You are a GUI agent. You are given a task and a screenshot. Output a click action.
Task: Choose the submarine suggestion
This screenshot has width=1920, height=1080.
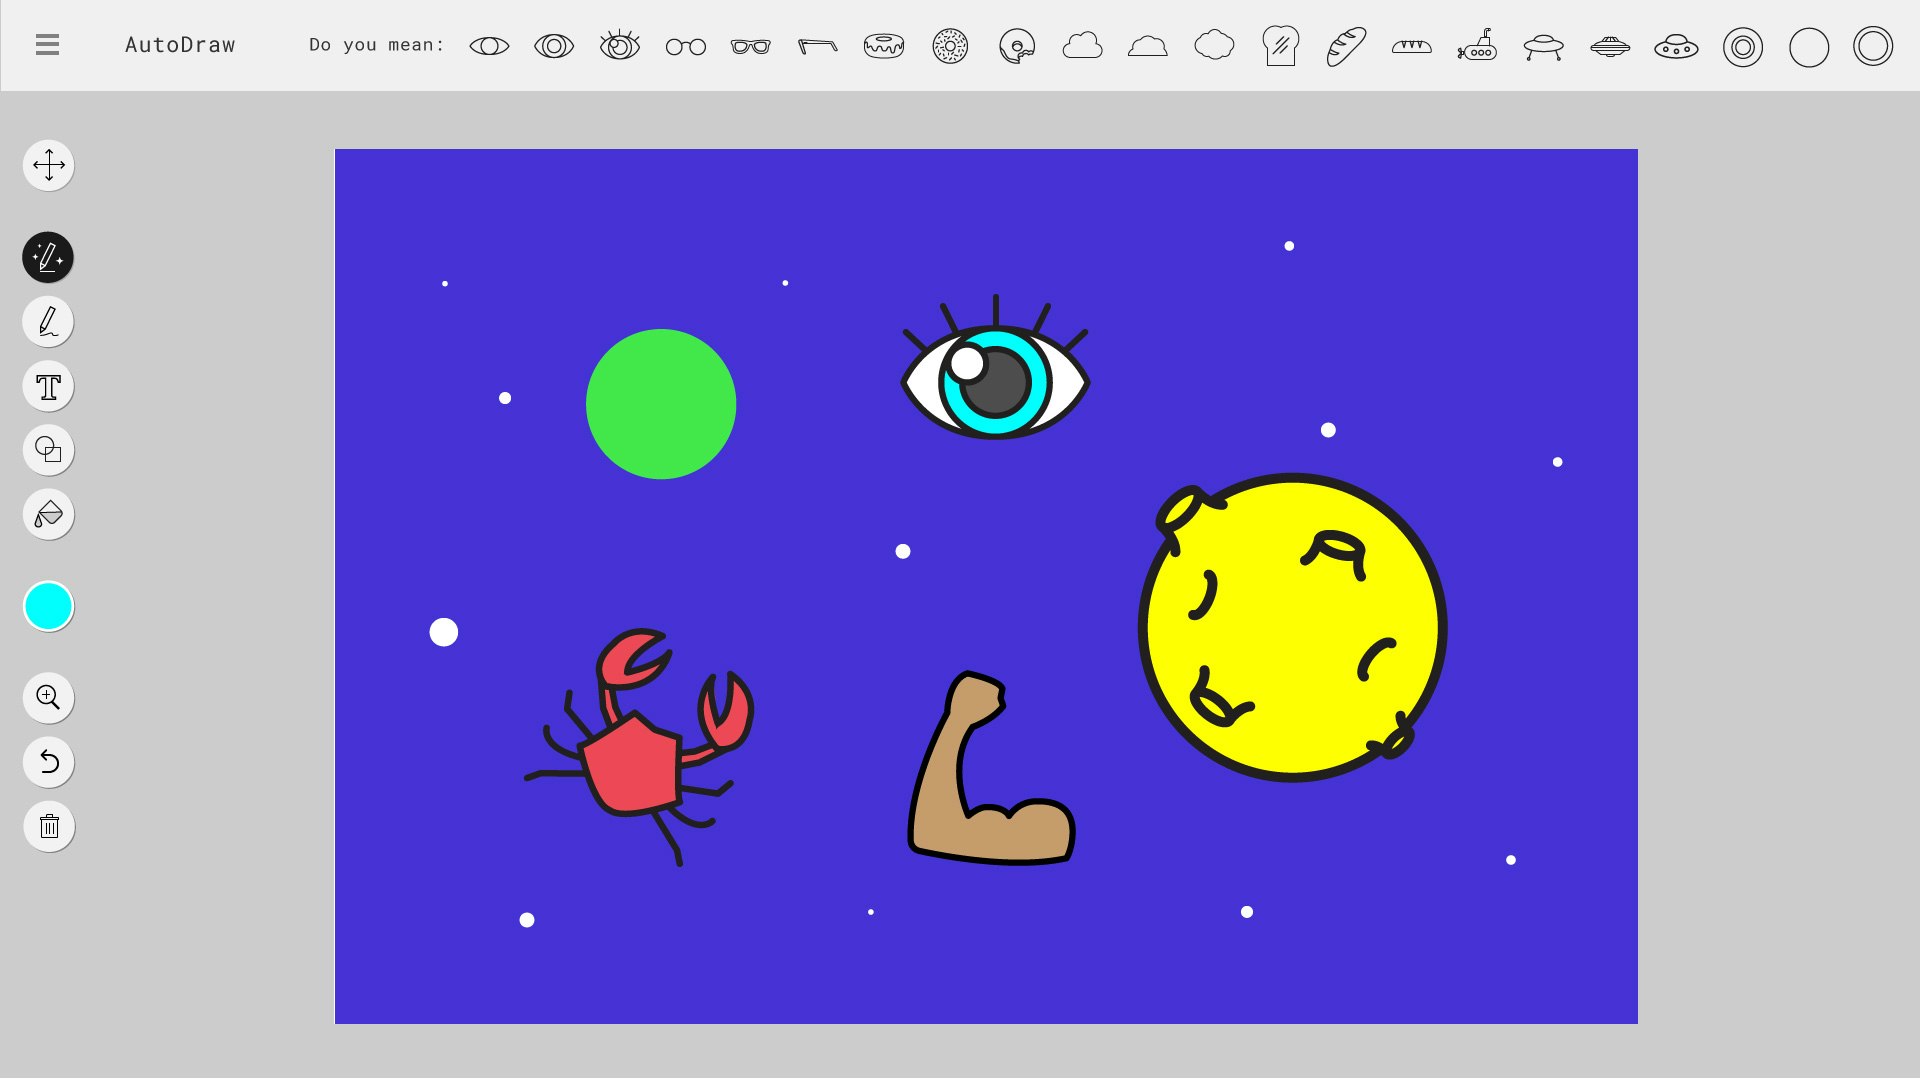[x=1478, y=45]
